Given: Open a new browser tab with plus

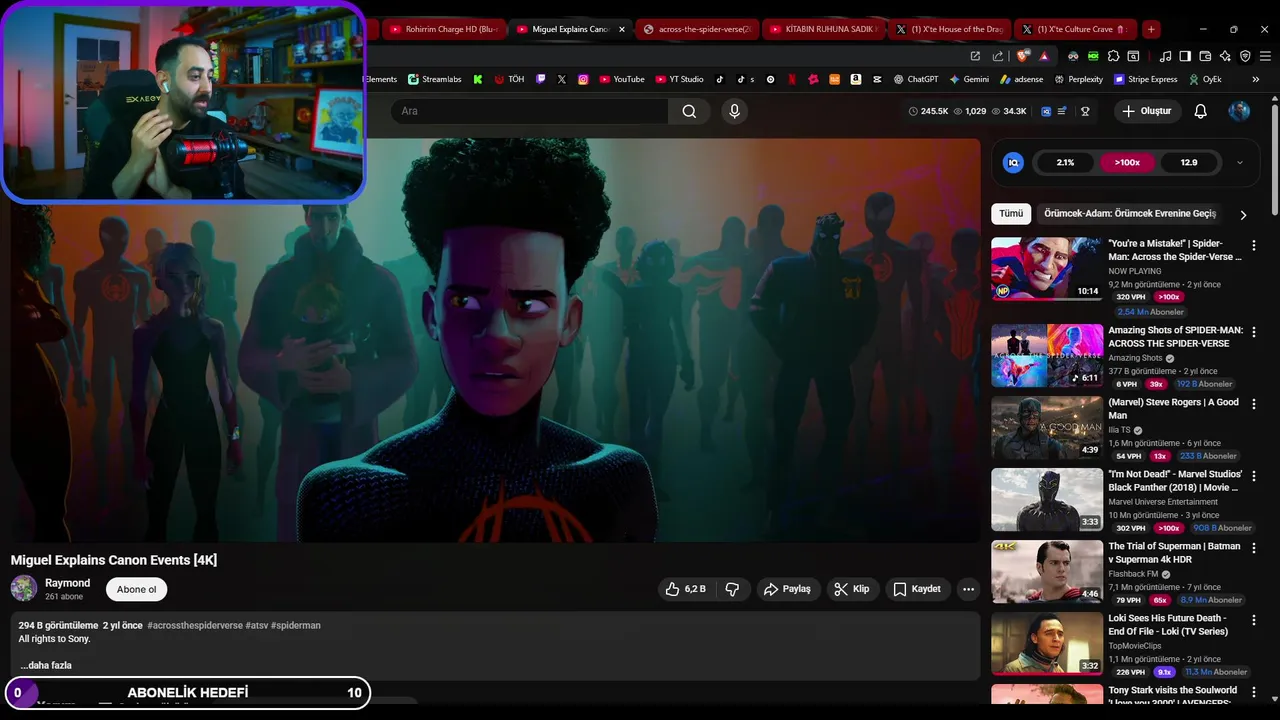Looking at the screenshot, I should click(1151, 29).
